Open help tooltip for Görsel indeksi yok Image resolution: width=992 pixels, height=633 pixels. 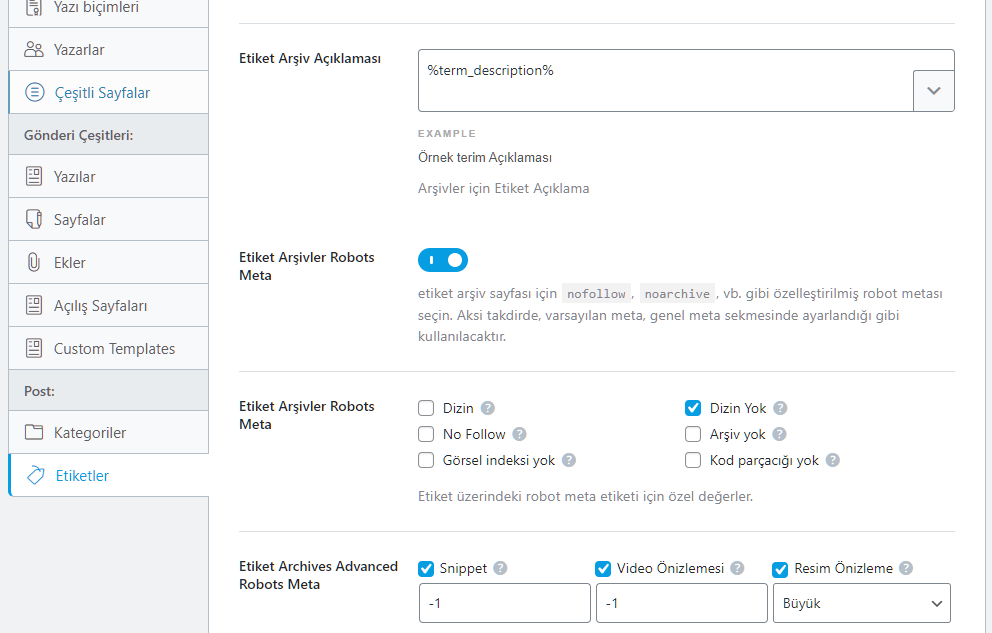569,460
